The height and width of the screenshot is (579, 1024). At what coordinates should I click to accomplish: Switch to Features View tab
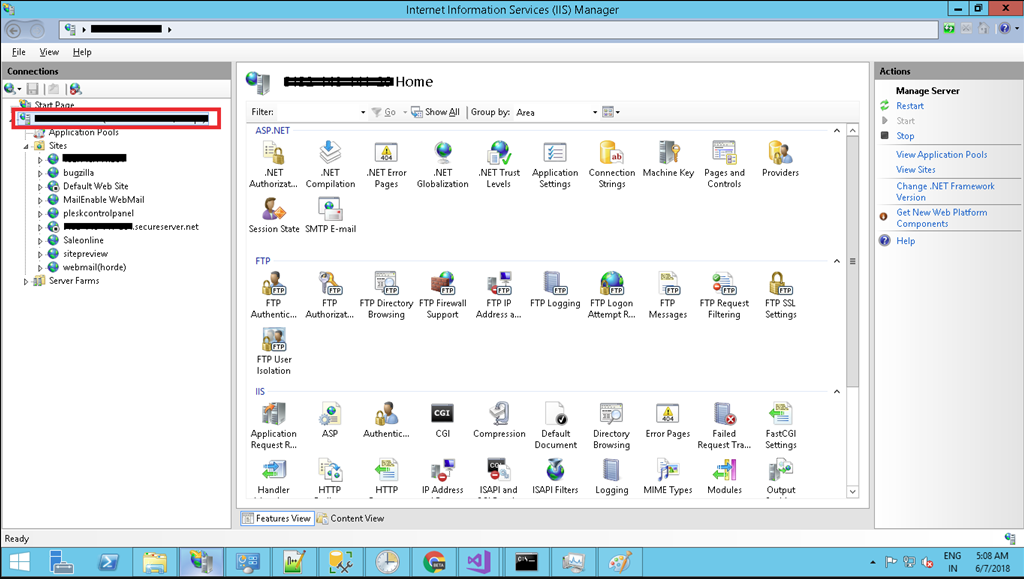tap(276, 518)
